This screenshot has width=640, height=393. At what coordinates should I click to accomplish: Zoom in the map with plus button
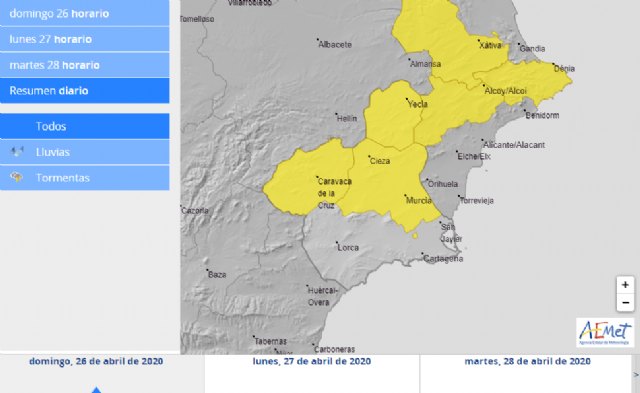coord(625,285)
